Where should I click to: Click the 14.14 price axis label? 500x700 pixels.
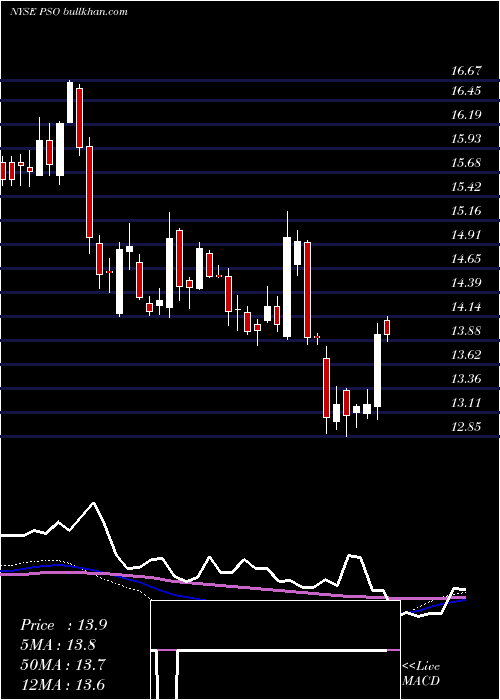click(466, 307)
